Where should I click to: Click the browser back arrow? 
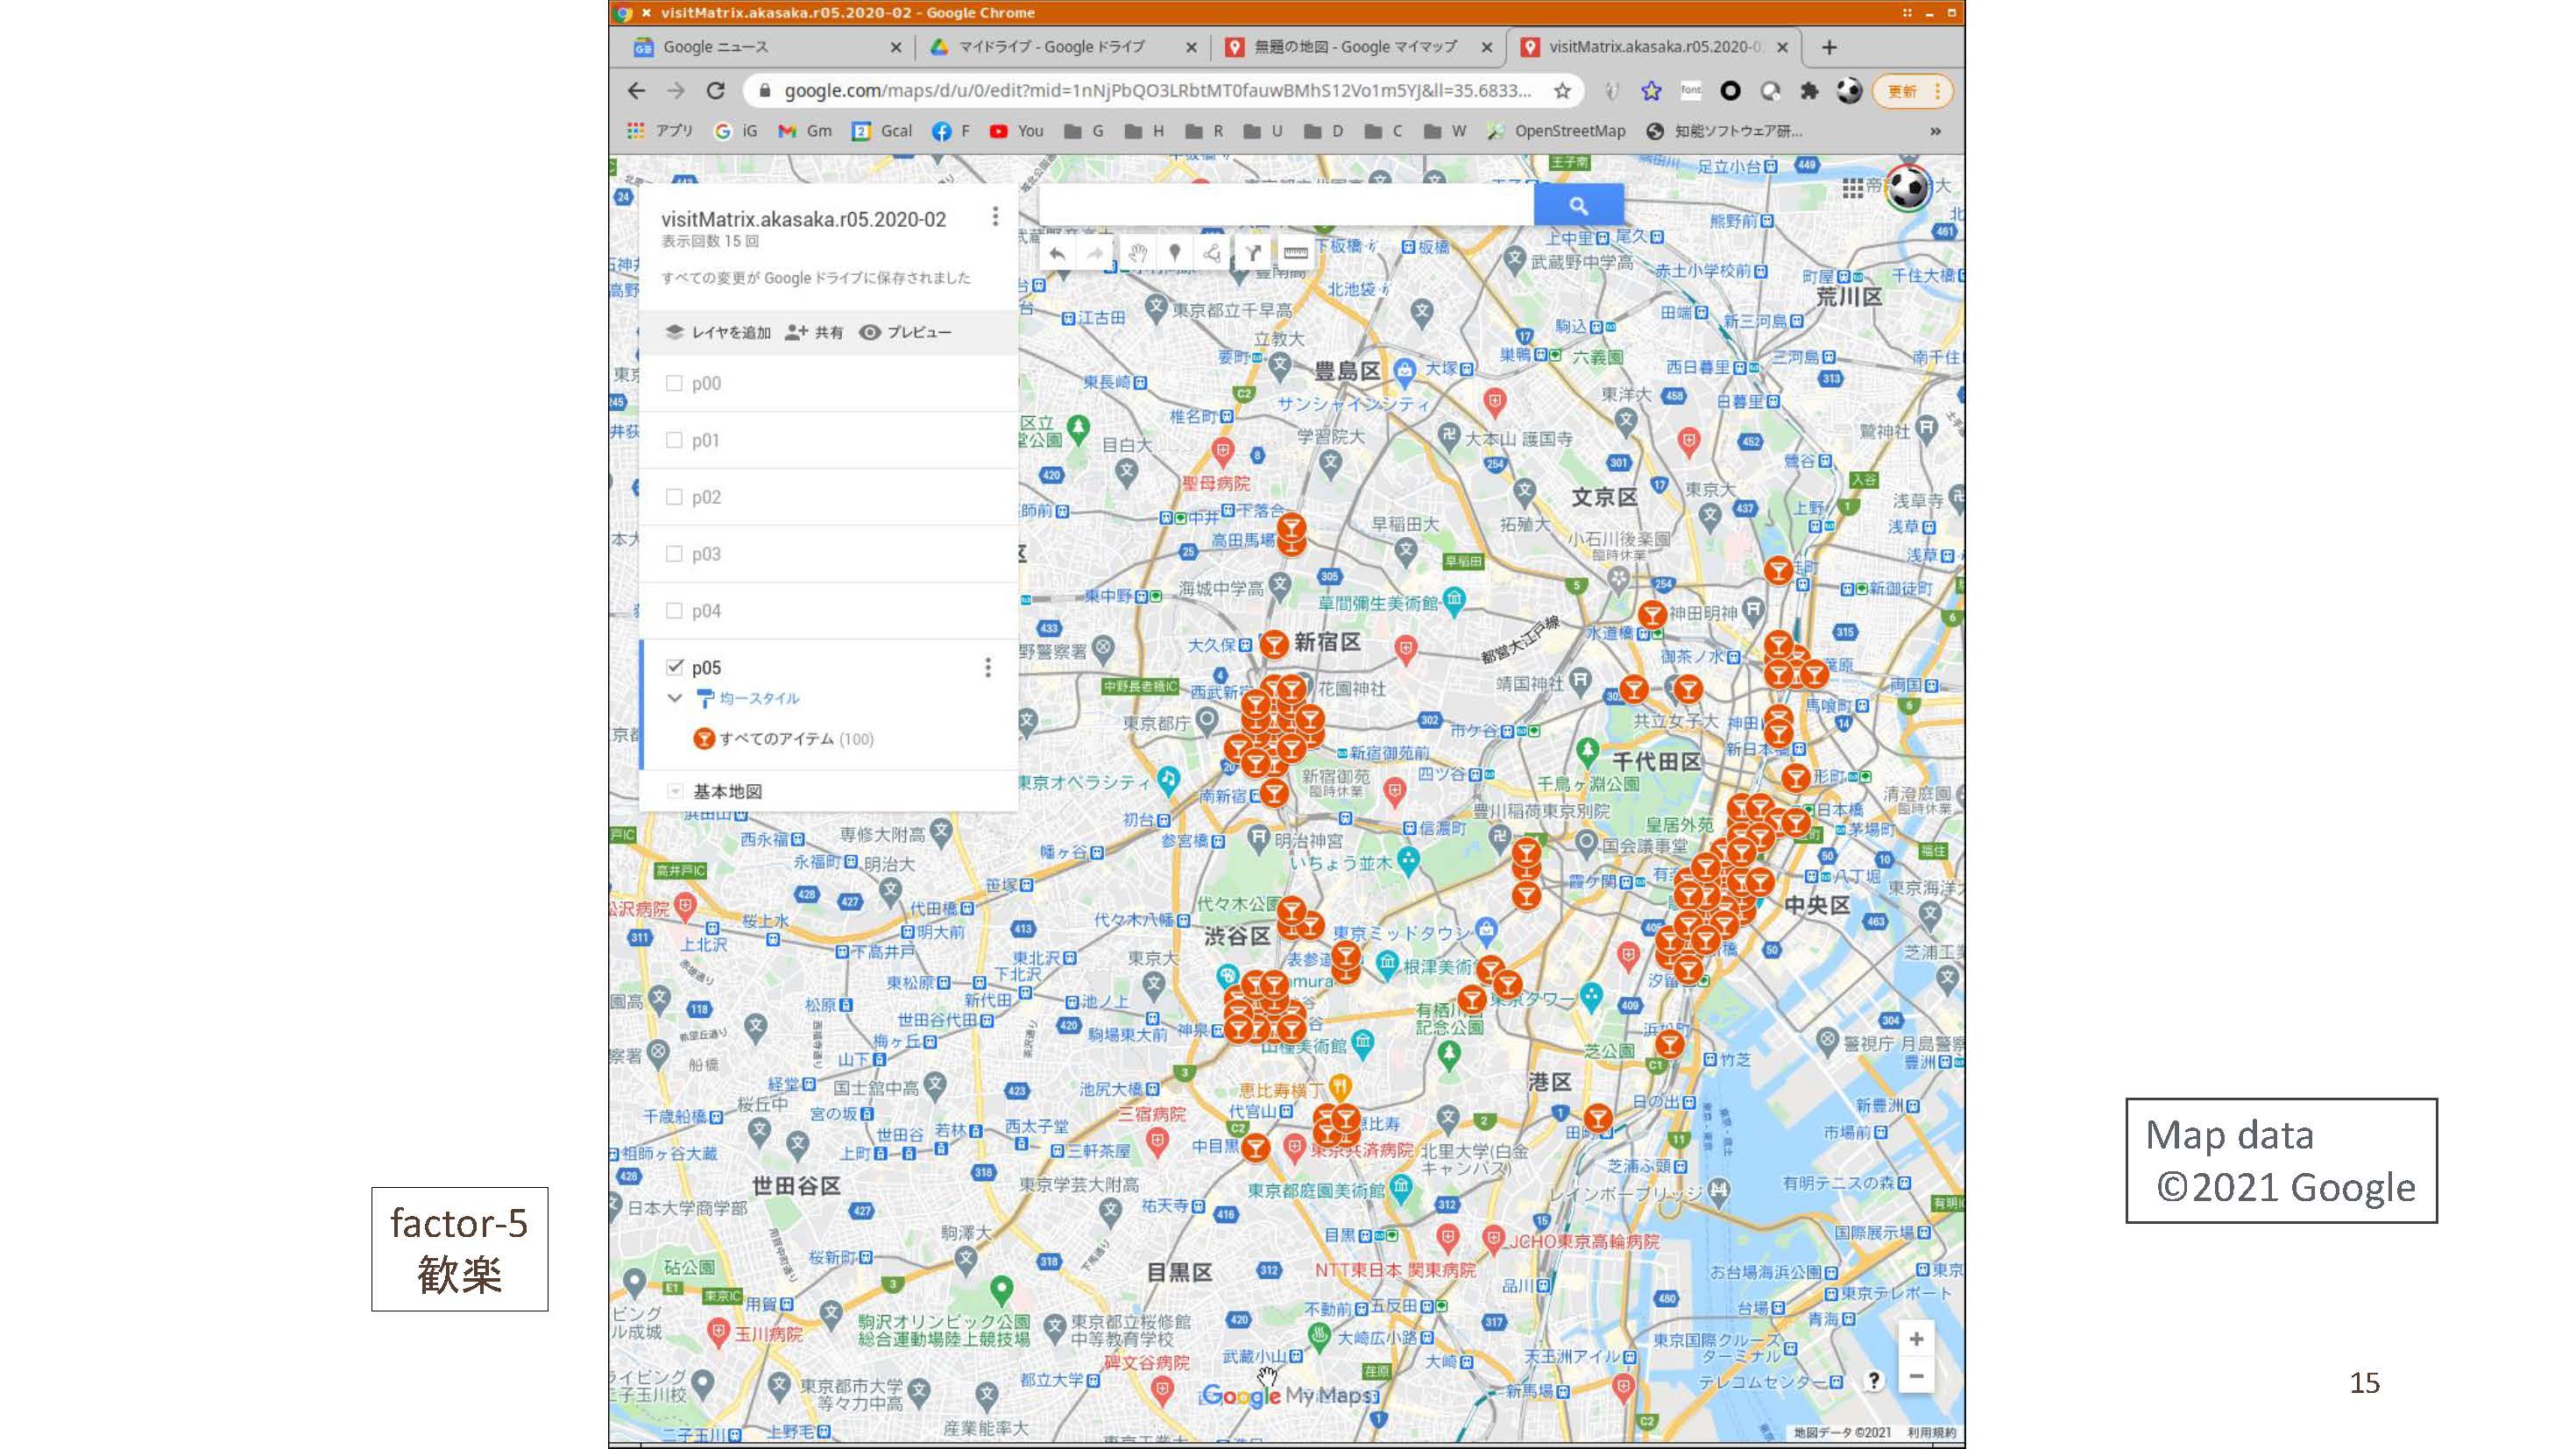[x=636, y=91]
